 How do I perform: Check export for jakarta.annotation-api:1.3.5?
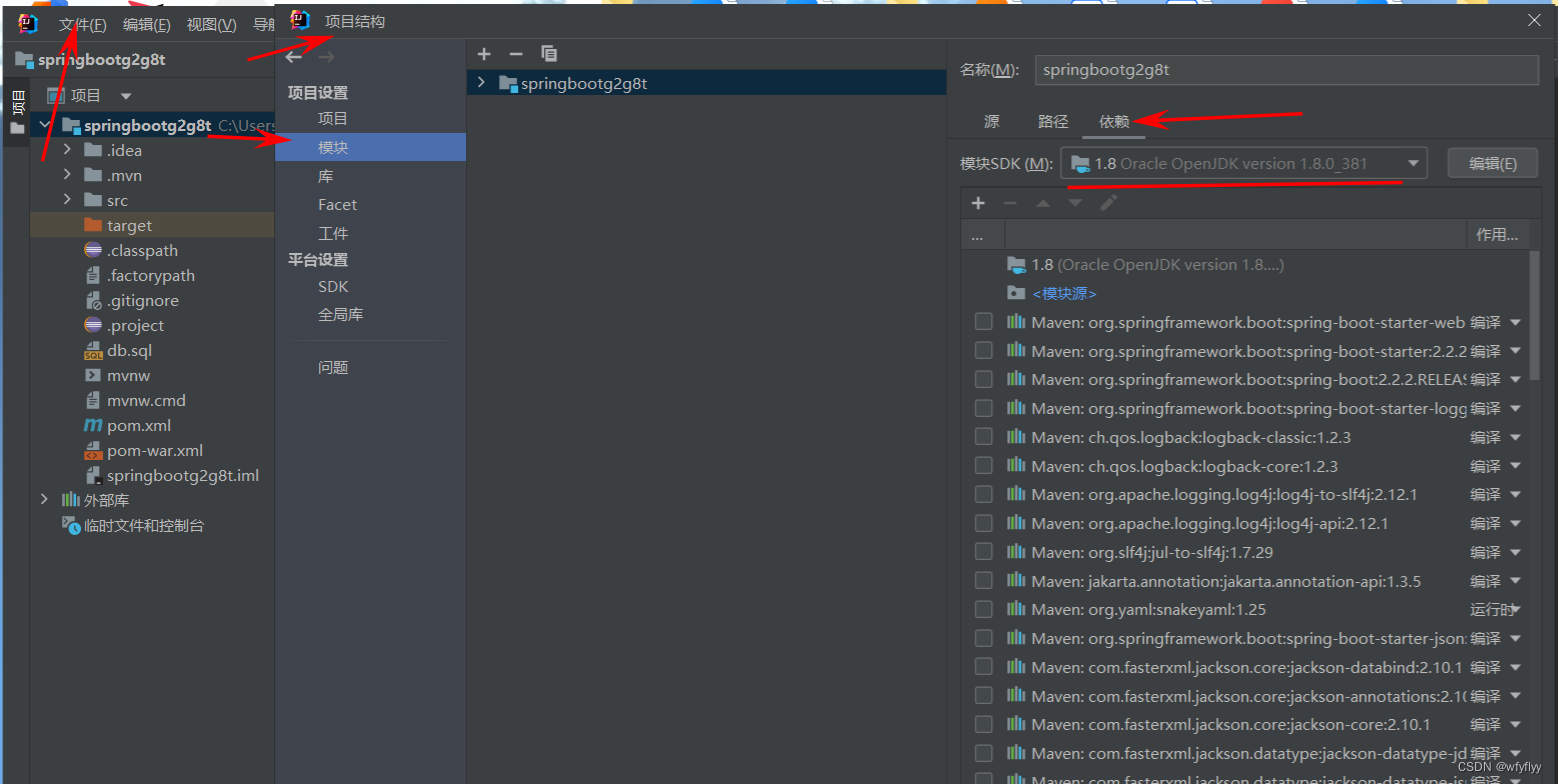tap(984, 580)
